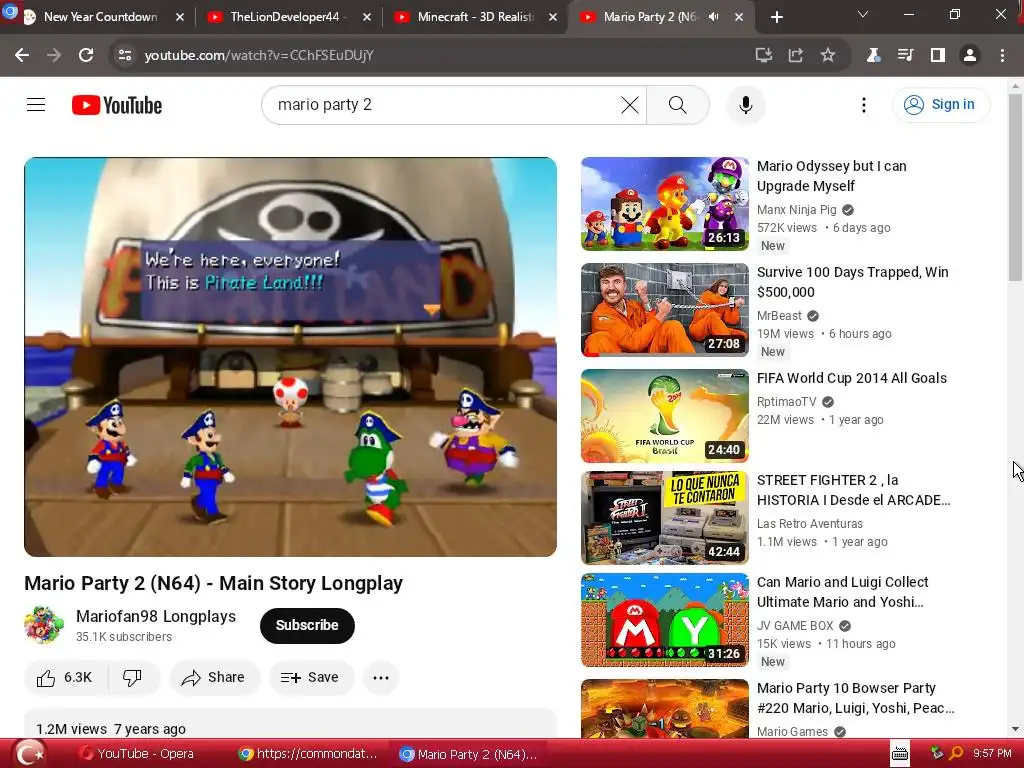This screenshot has height=768, width=1024.
Task: Open the Chrome three-dot menu
Action: coord(1002,56)
